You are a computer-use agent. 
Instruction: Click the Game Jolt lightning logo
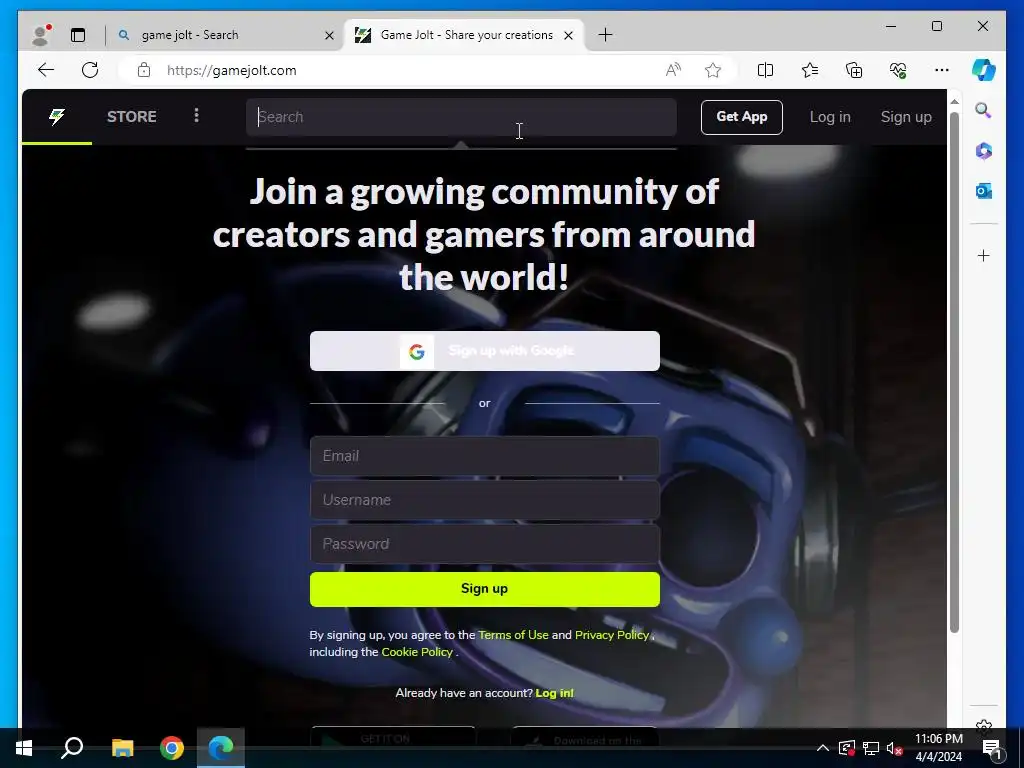[x=57, y=117]
